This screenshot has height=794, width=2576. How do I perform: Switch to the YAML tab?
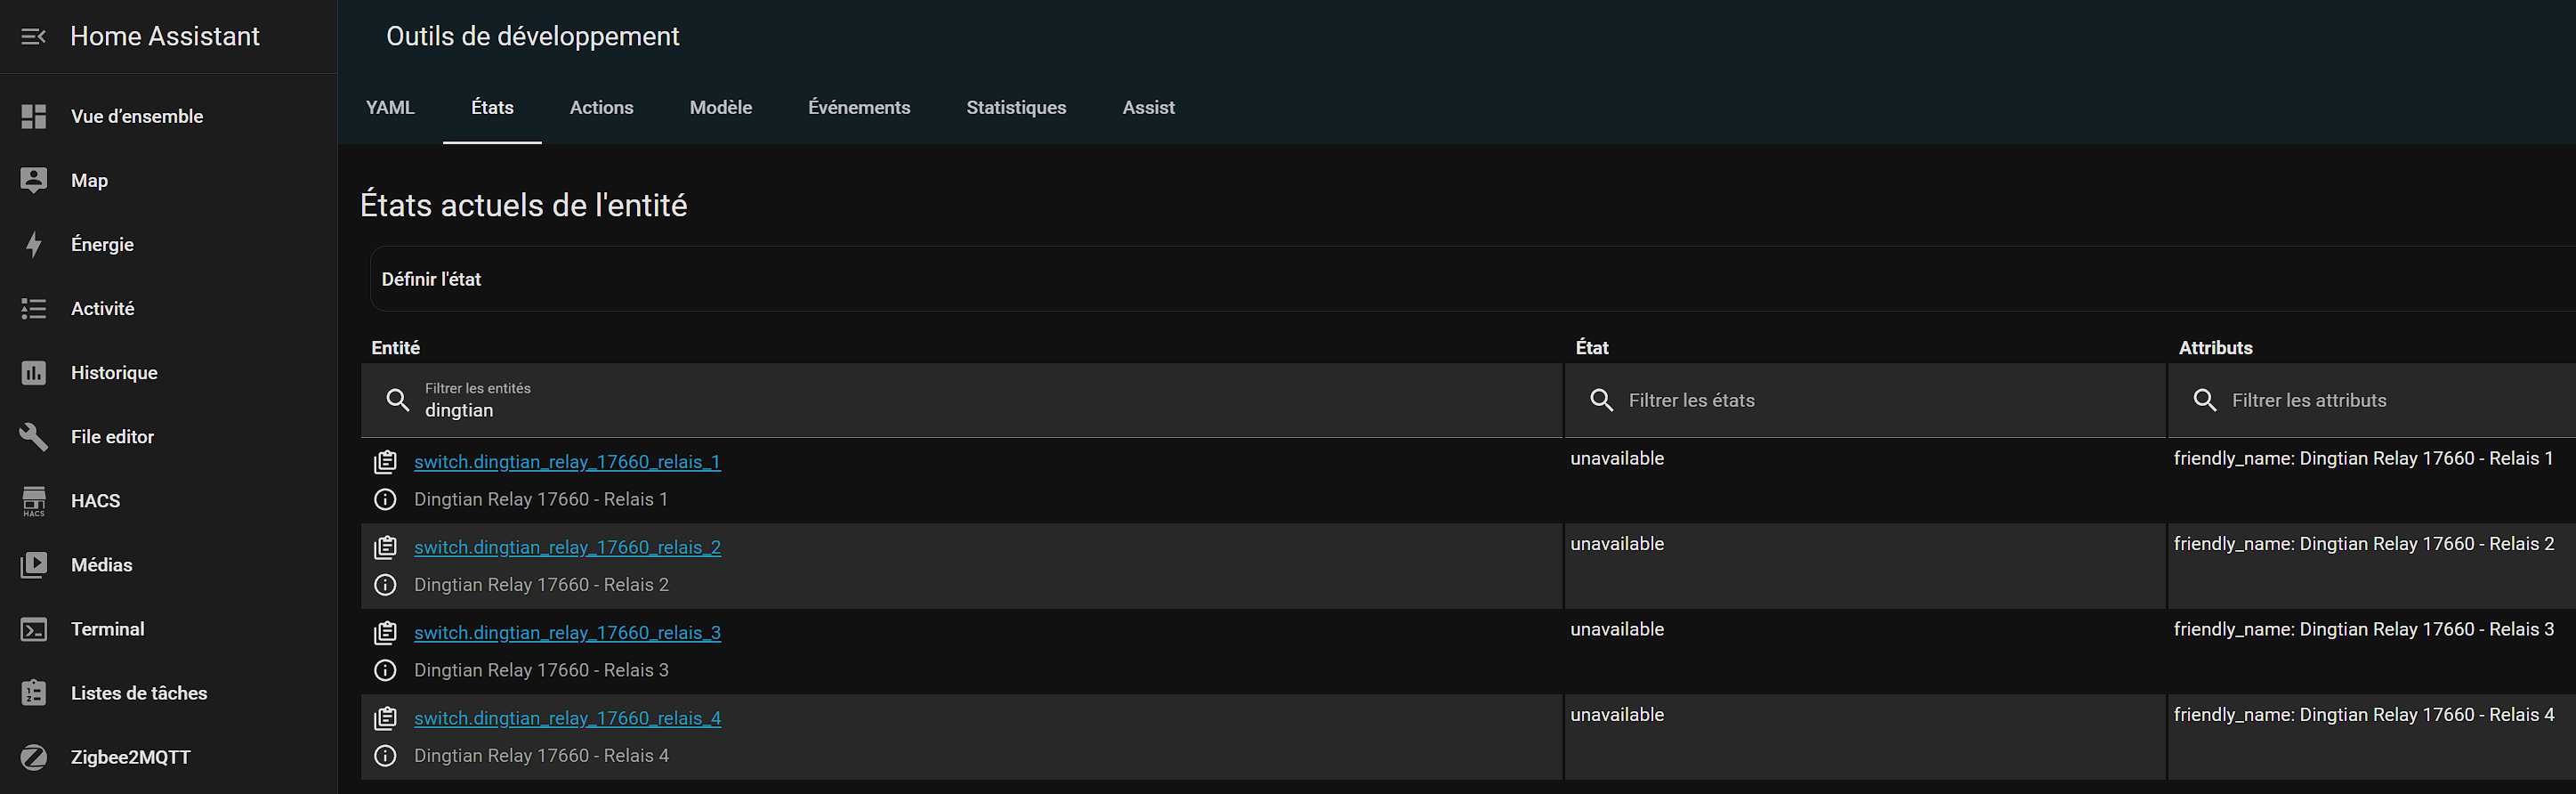(390, 108)
